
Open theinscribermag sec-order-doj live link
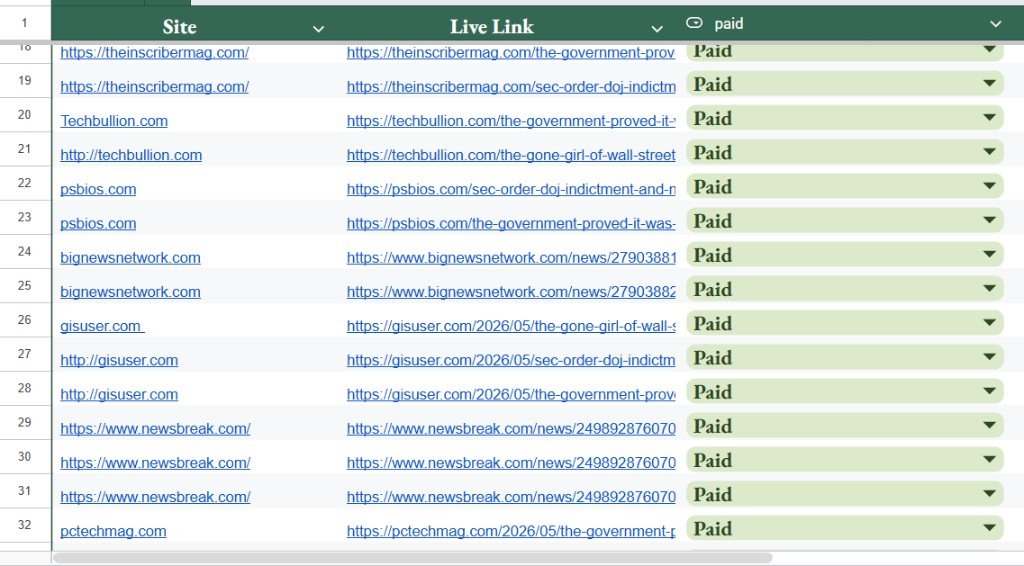[511, 86]
